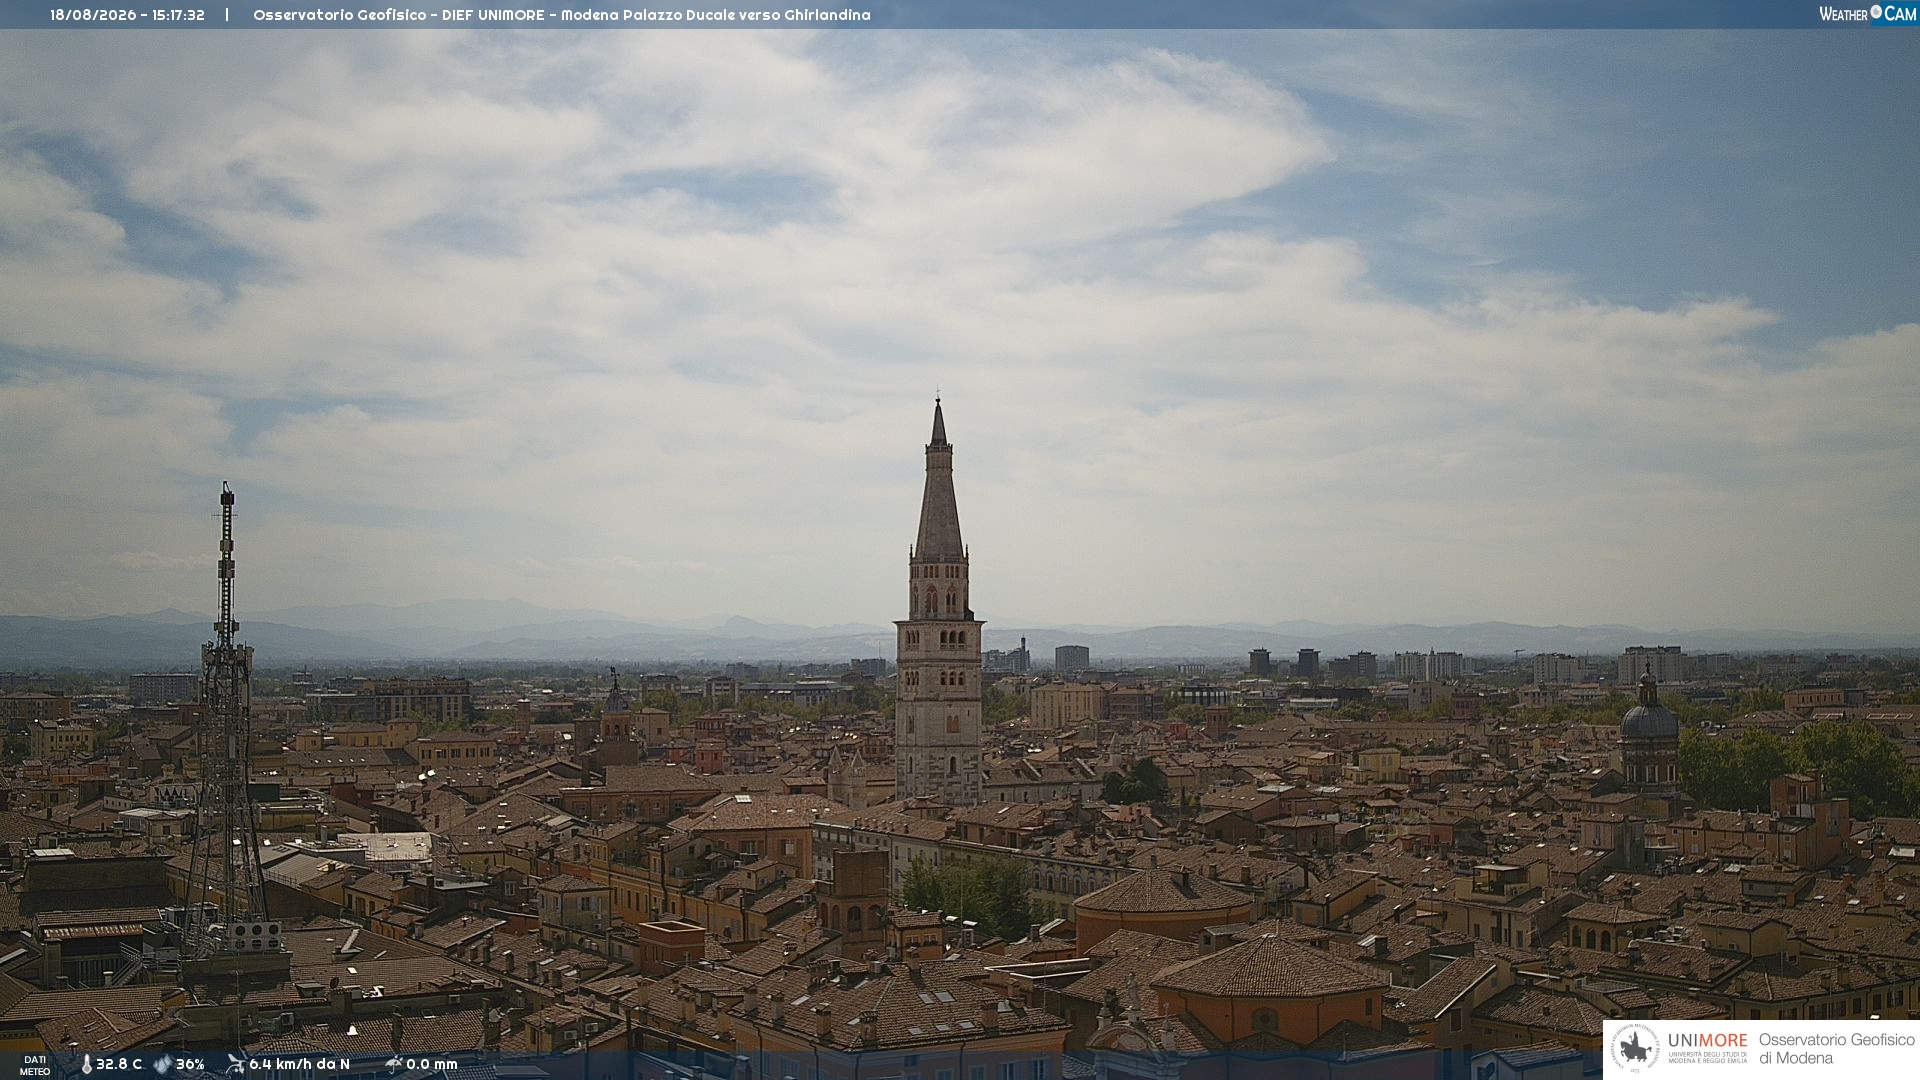The width and height of the screenshot is (1920, 1080).
Task: Select the DATI METEO label
Action: (x=35, y=1065)
